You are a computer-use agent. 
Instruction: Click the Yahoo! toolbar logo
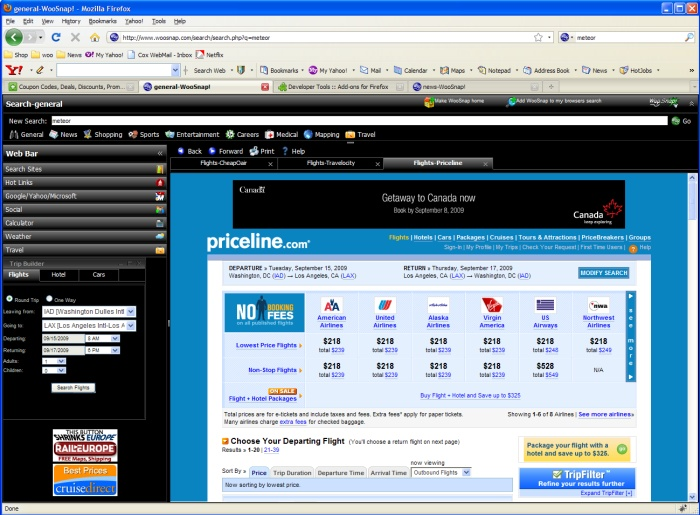pyautogui.click(x=14, y=70)
